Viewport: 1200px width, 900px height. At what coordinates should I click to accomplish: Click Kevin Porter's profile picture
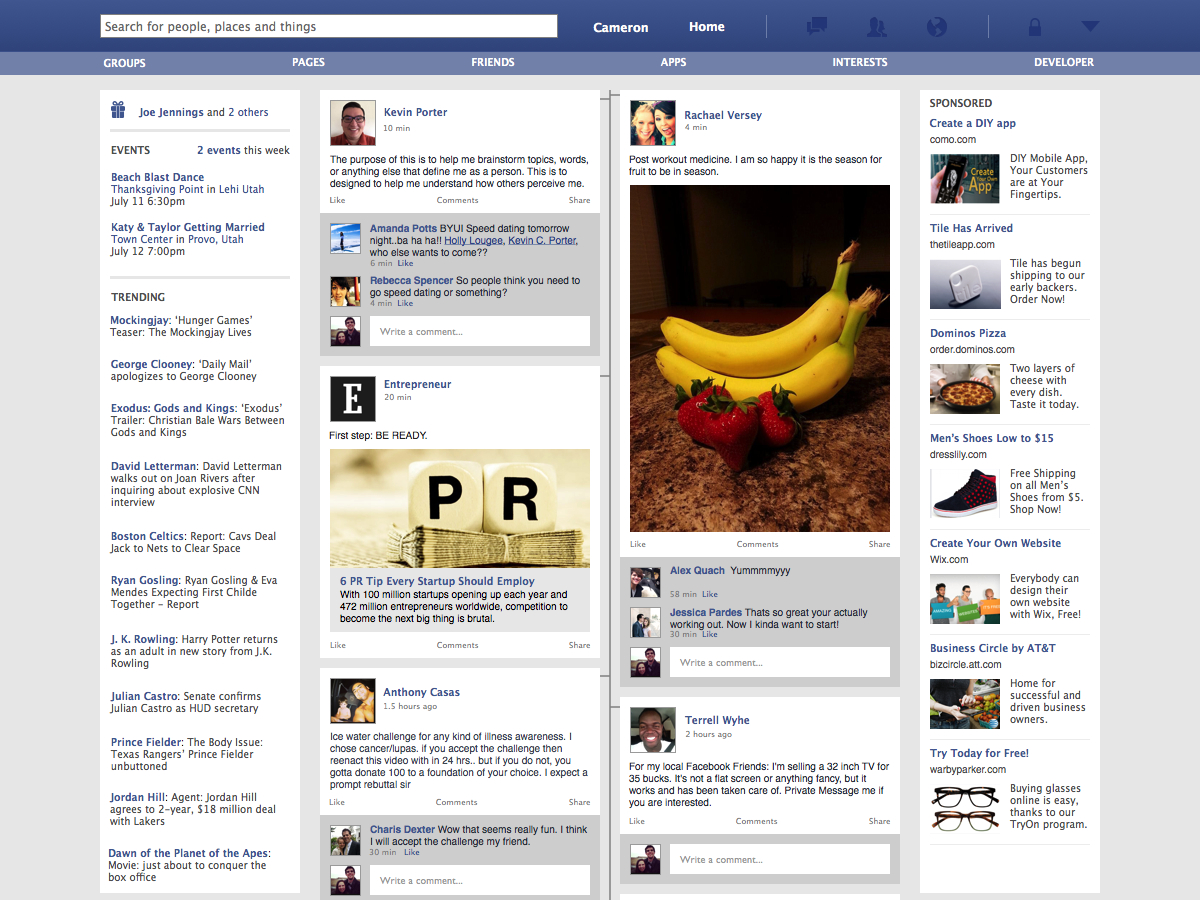click(x=352, y=124)
